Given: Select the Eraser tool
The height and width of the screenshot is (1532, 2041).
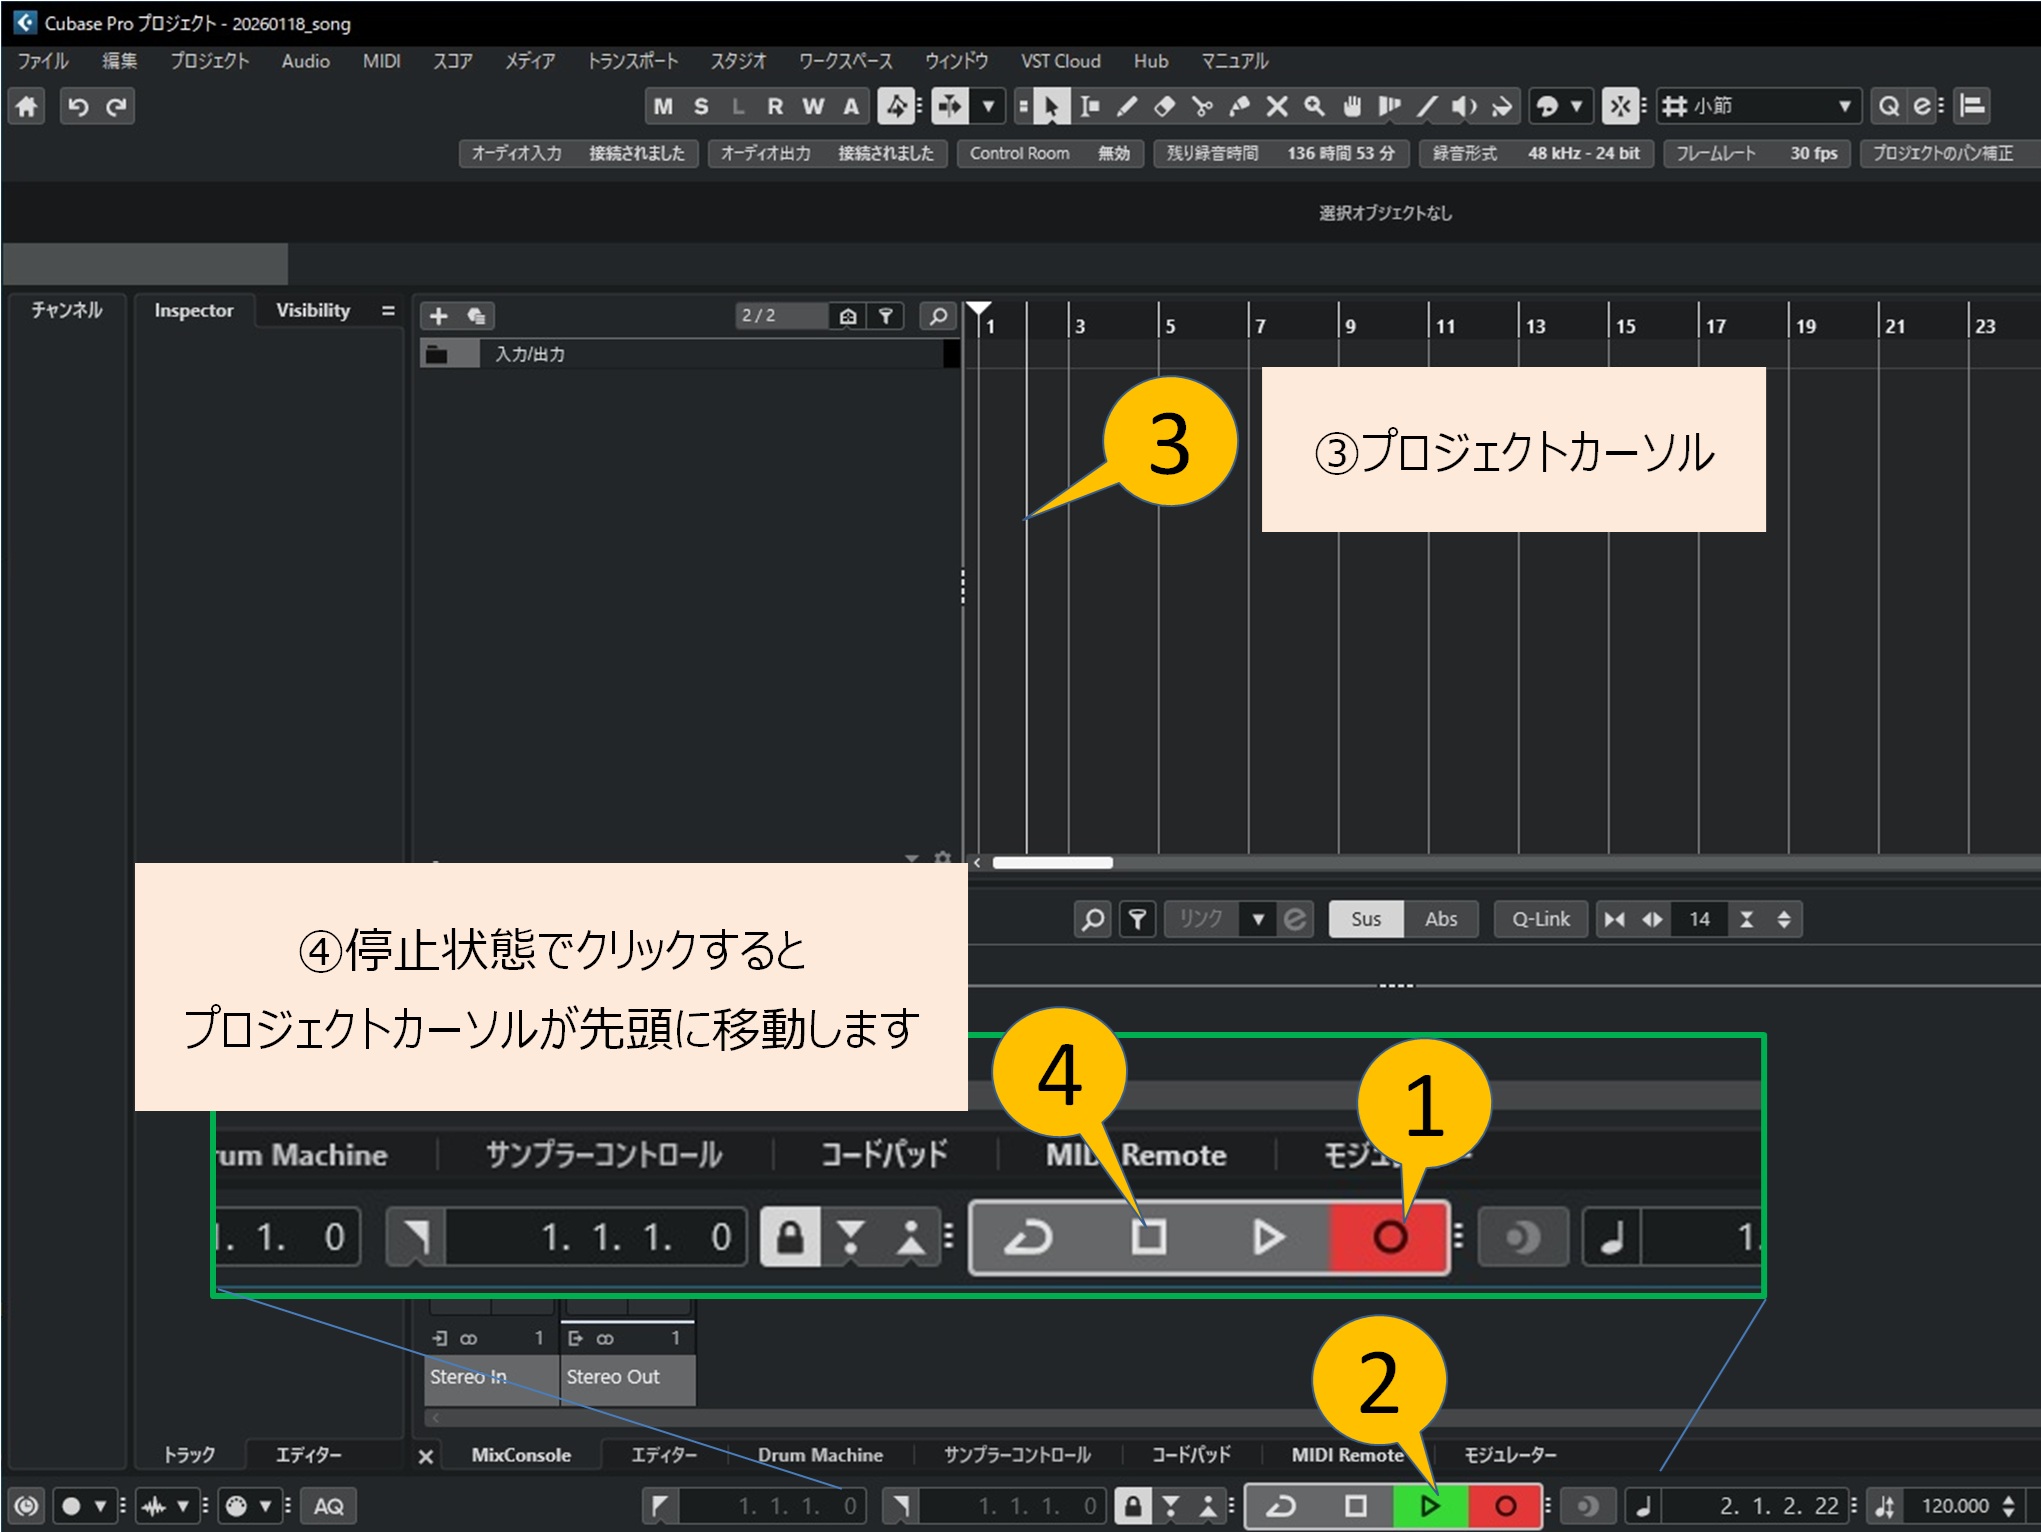Looking at the screenshot, I should pos(1166,106).
